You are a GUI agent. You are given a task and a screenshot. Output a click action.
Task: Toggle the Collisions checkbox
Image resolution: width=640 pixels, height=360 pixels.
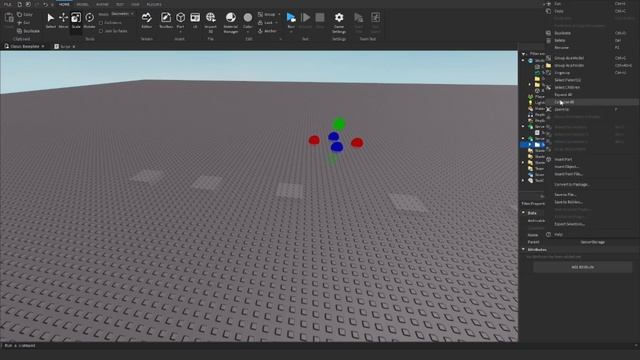101,23
